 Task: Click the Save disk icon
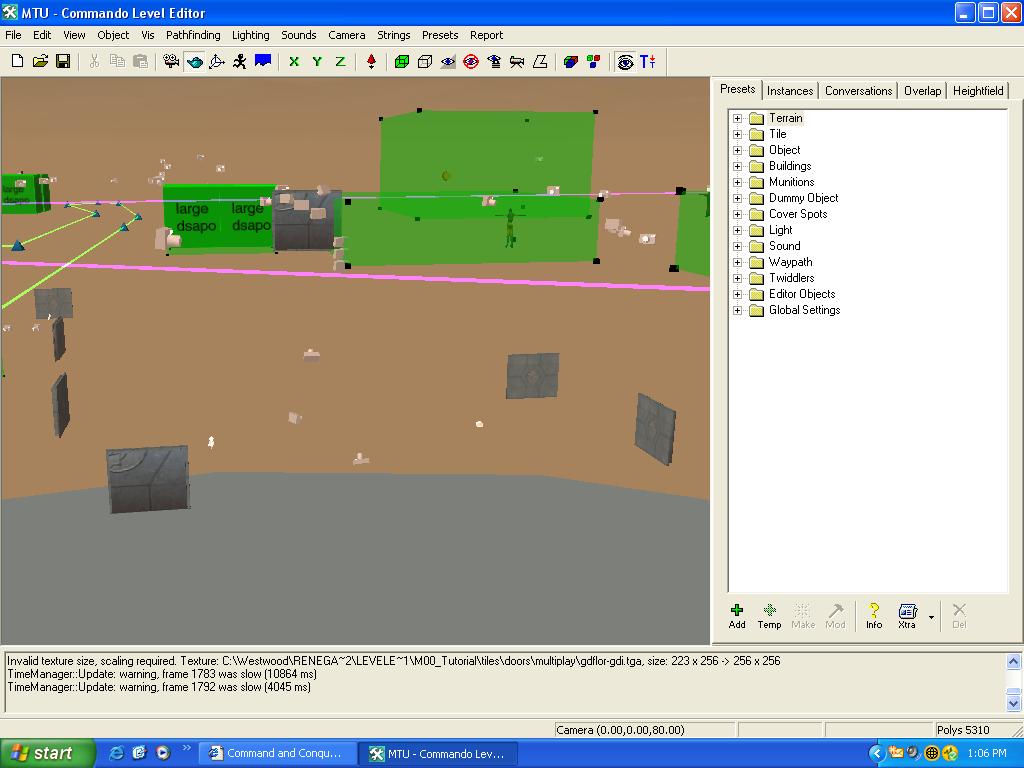point(63,62)
